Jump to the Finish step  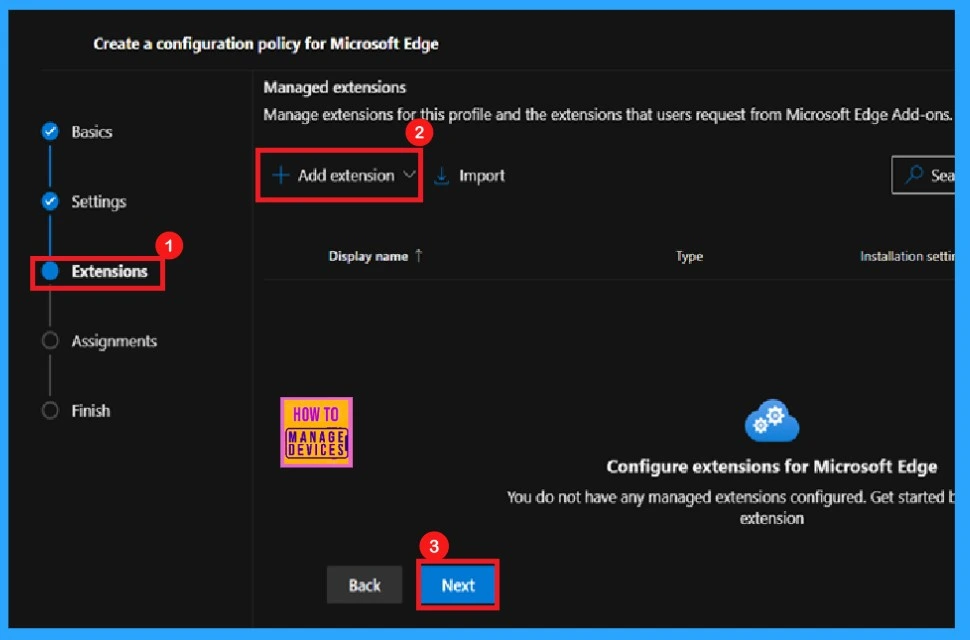pyautogui.click(x=90, y=411)
